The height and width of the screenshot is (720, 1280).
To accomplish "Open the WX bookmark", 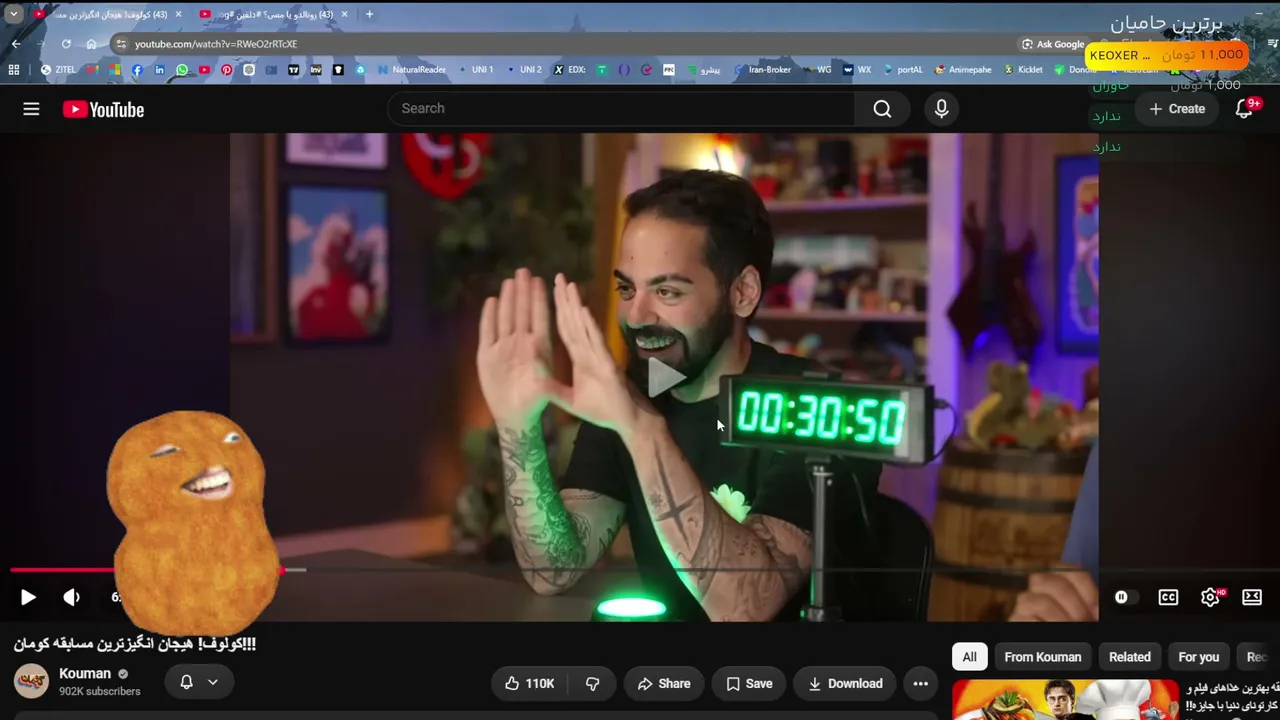I will [x=857, y=70].
